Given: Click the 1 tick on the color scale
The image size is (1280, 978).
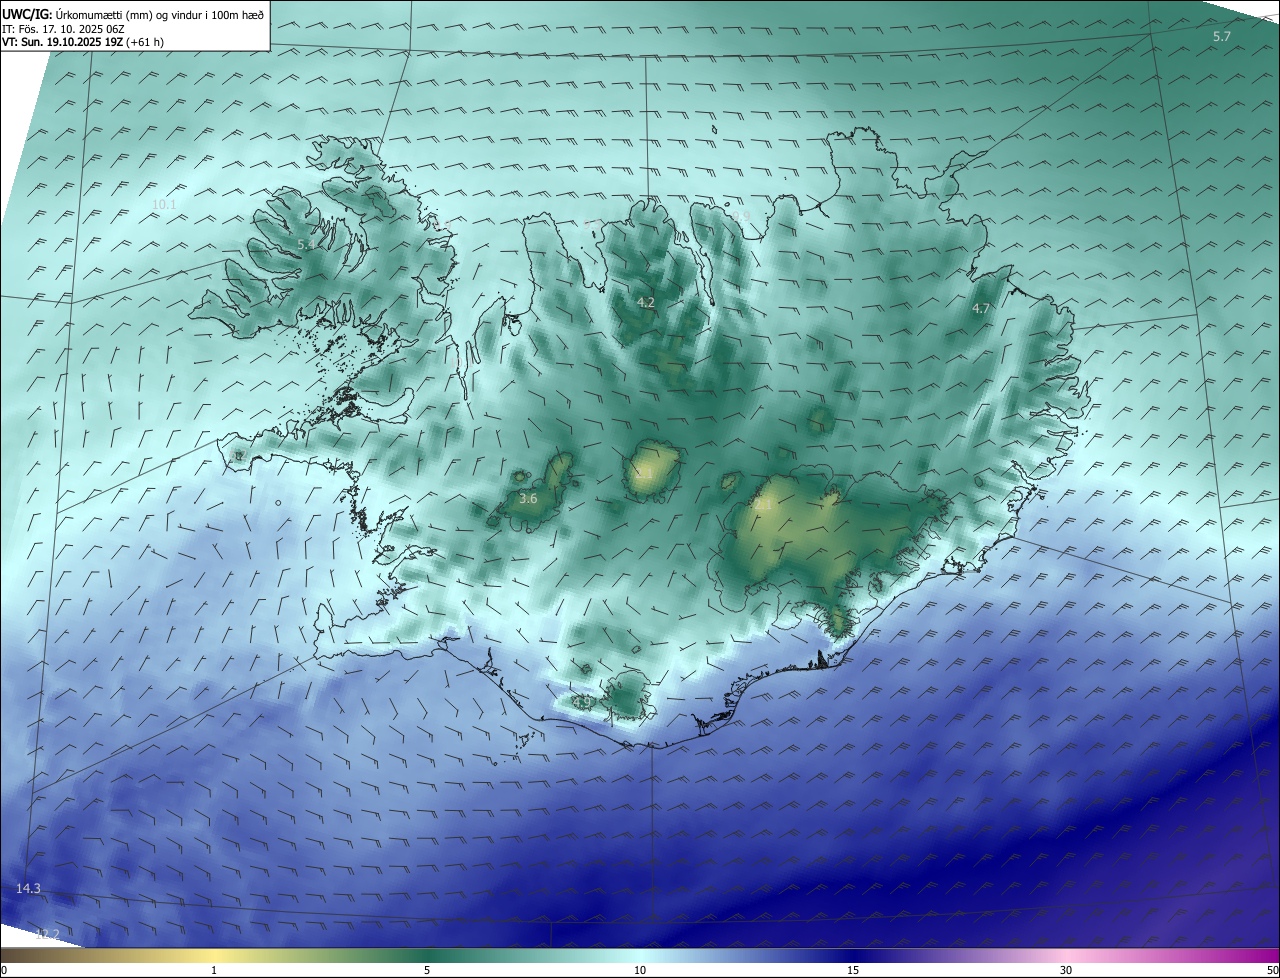Looking at the screenshot, I should point(214,970).
